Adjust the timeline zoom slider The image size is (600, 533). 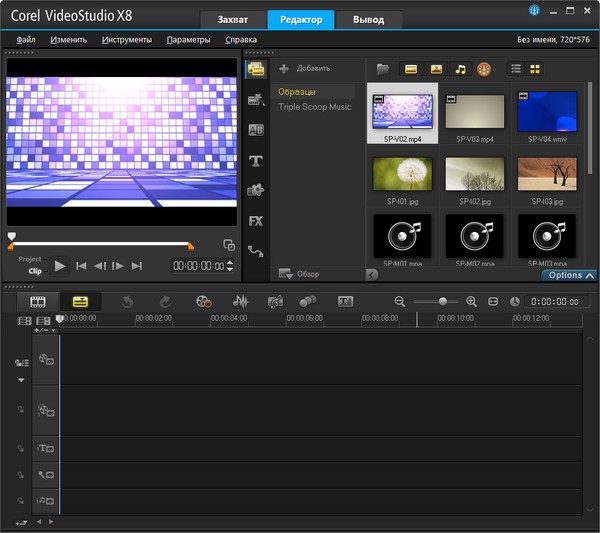[x=443, y=301]
